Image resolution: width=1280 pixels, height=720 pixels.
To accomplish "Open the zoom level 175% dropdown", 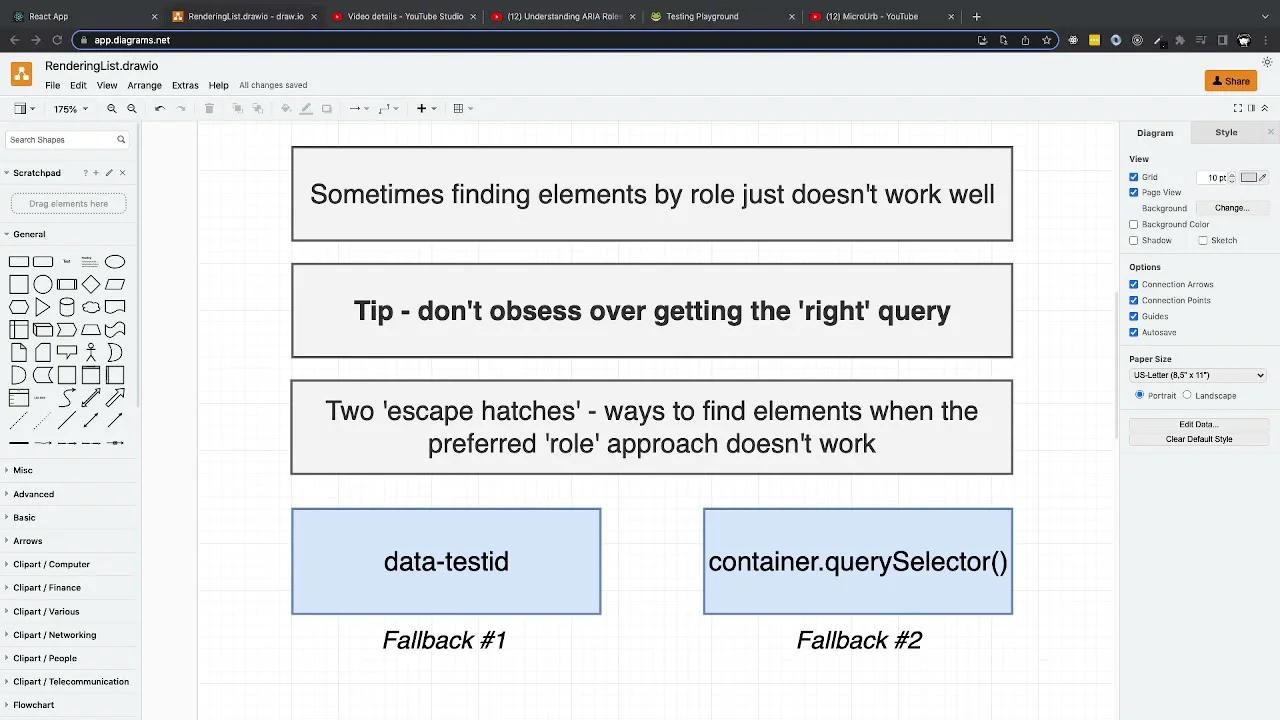I will [70, 108].
